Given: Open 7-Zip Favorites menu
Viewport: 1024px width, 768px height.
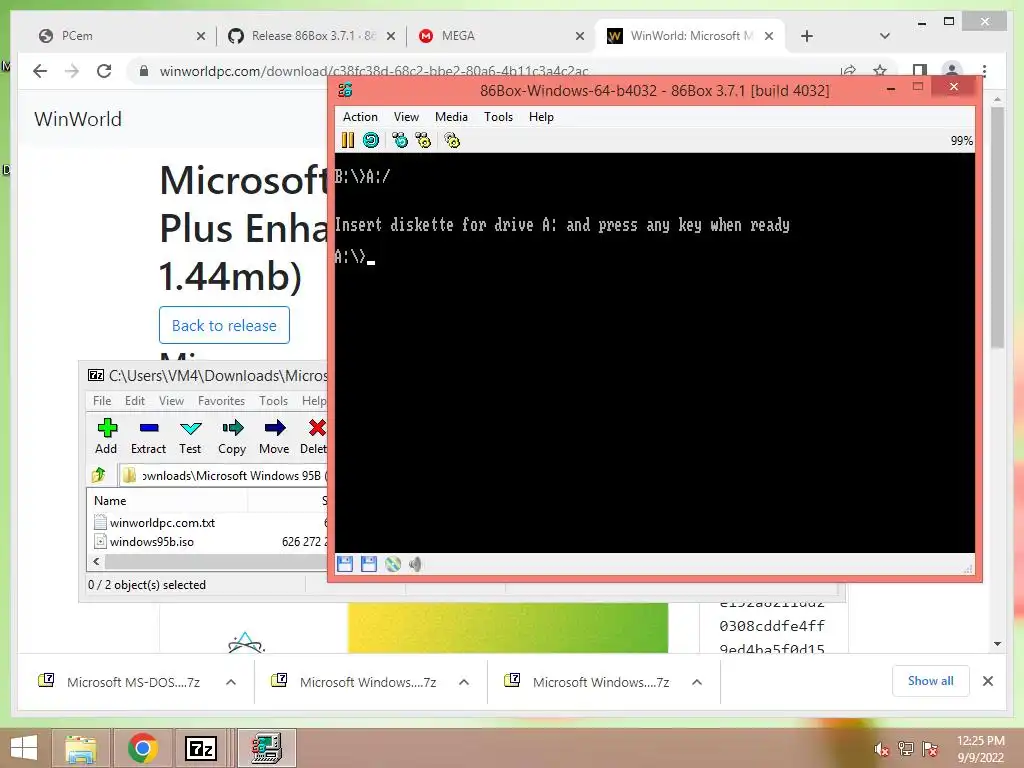Looking at the screenshot, I should [x=221, y=400].
